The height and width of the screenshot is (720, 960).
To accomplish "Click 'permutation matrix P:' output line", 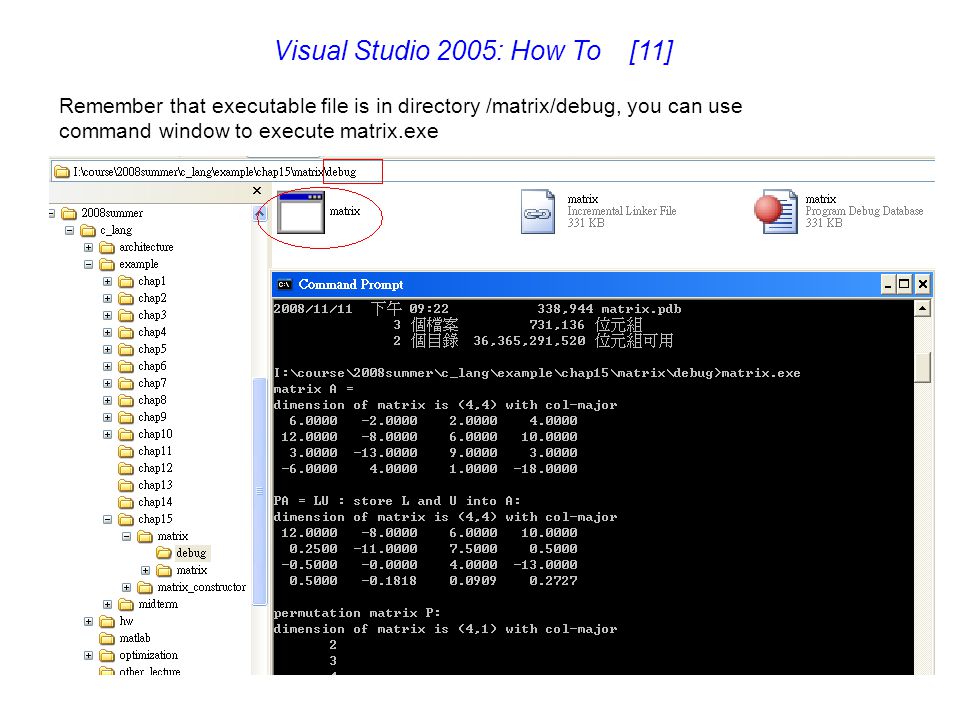I will coord(357,613).
